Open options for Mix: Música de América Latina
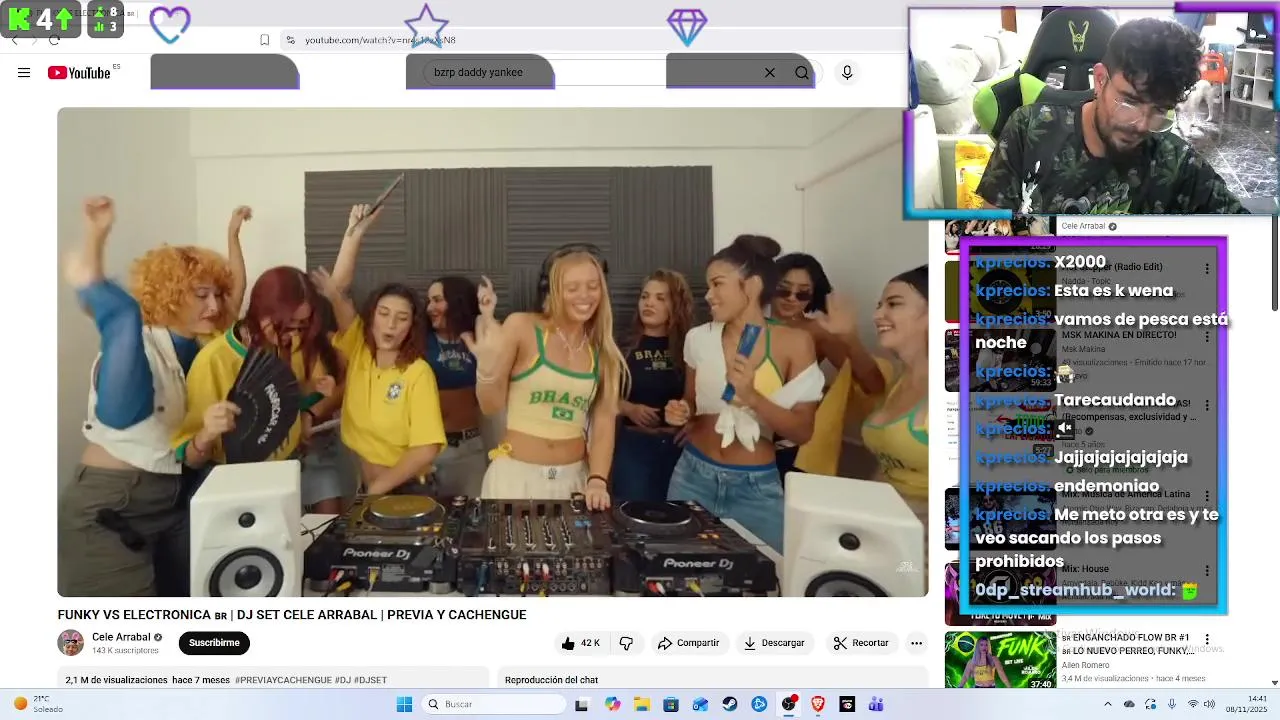 [x=1207, y=496]
